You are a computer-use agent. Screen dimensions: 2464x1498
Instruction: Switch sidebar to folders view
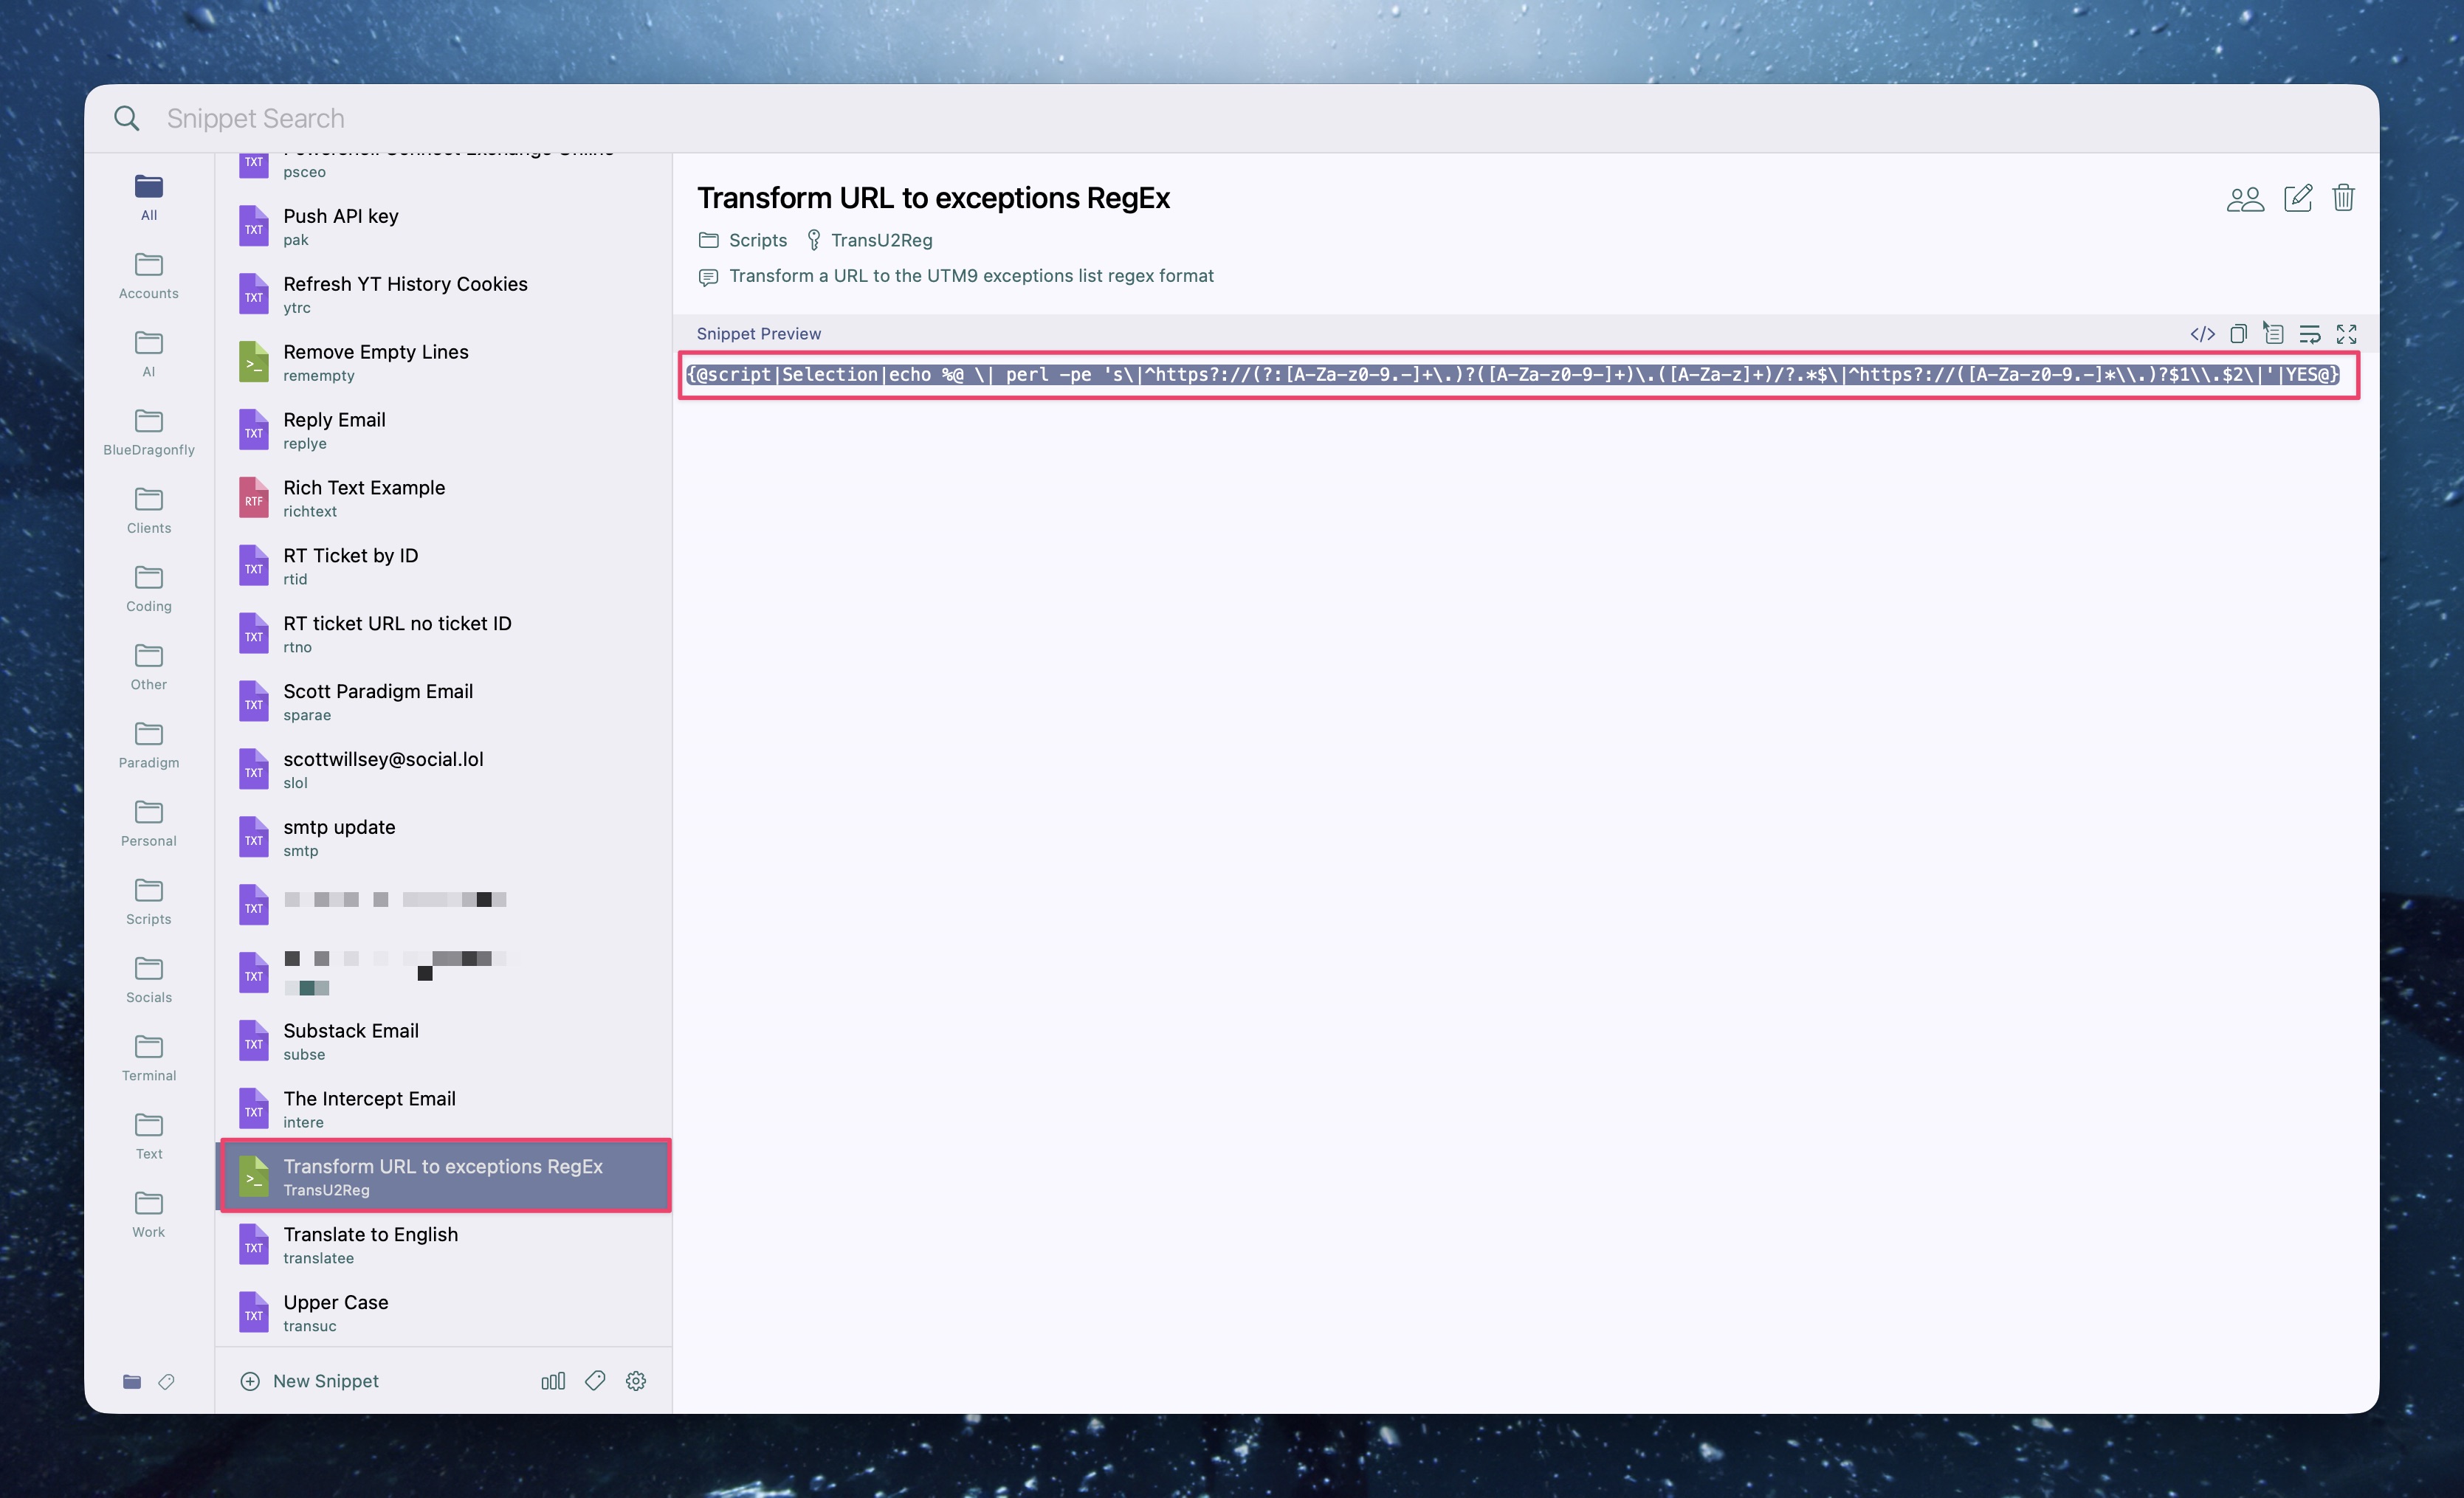pos(131,1381)
